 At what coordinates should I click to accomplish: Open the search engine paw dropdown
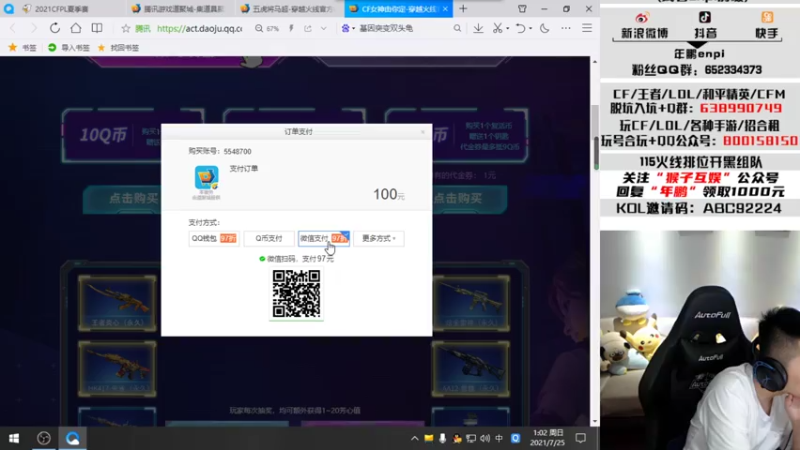(348, 29)
